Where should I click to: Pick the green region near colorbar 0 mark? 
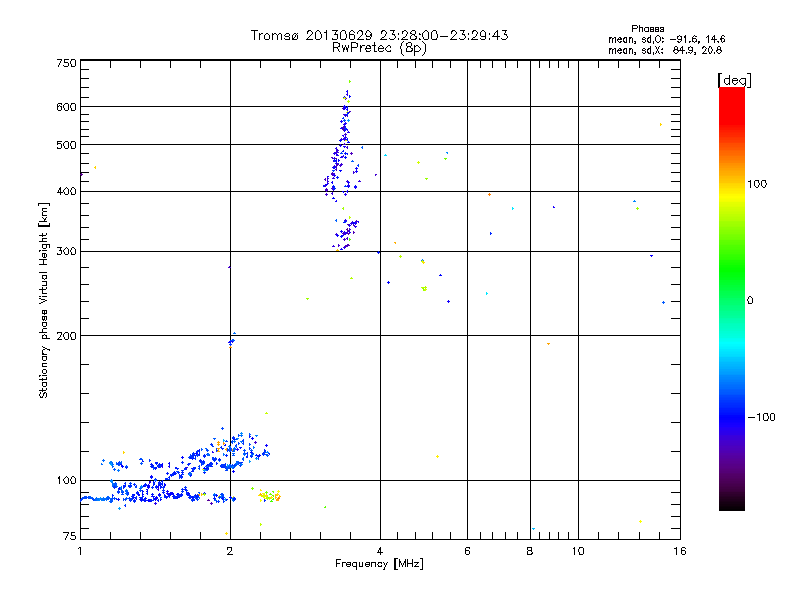731,298
